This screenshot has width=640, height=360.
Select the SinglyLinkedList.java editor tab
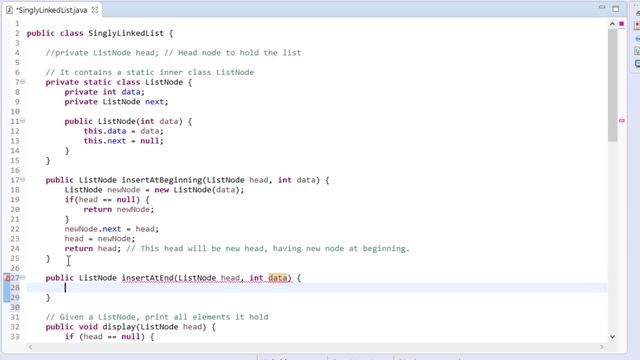pyautogui.click(x=51, y=10)
